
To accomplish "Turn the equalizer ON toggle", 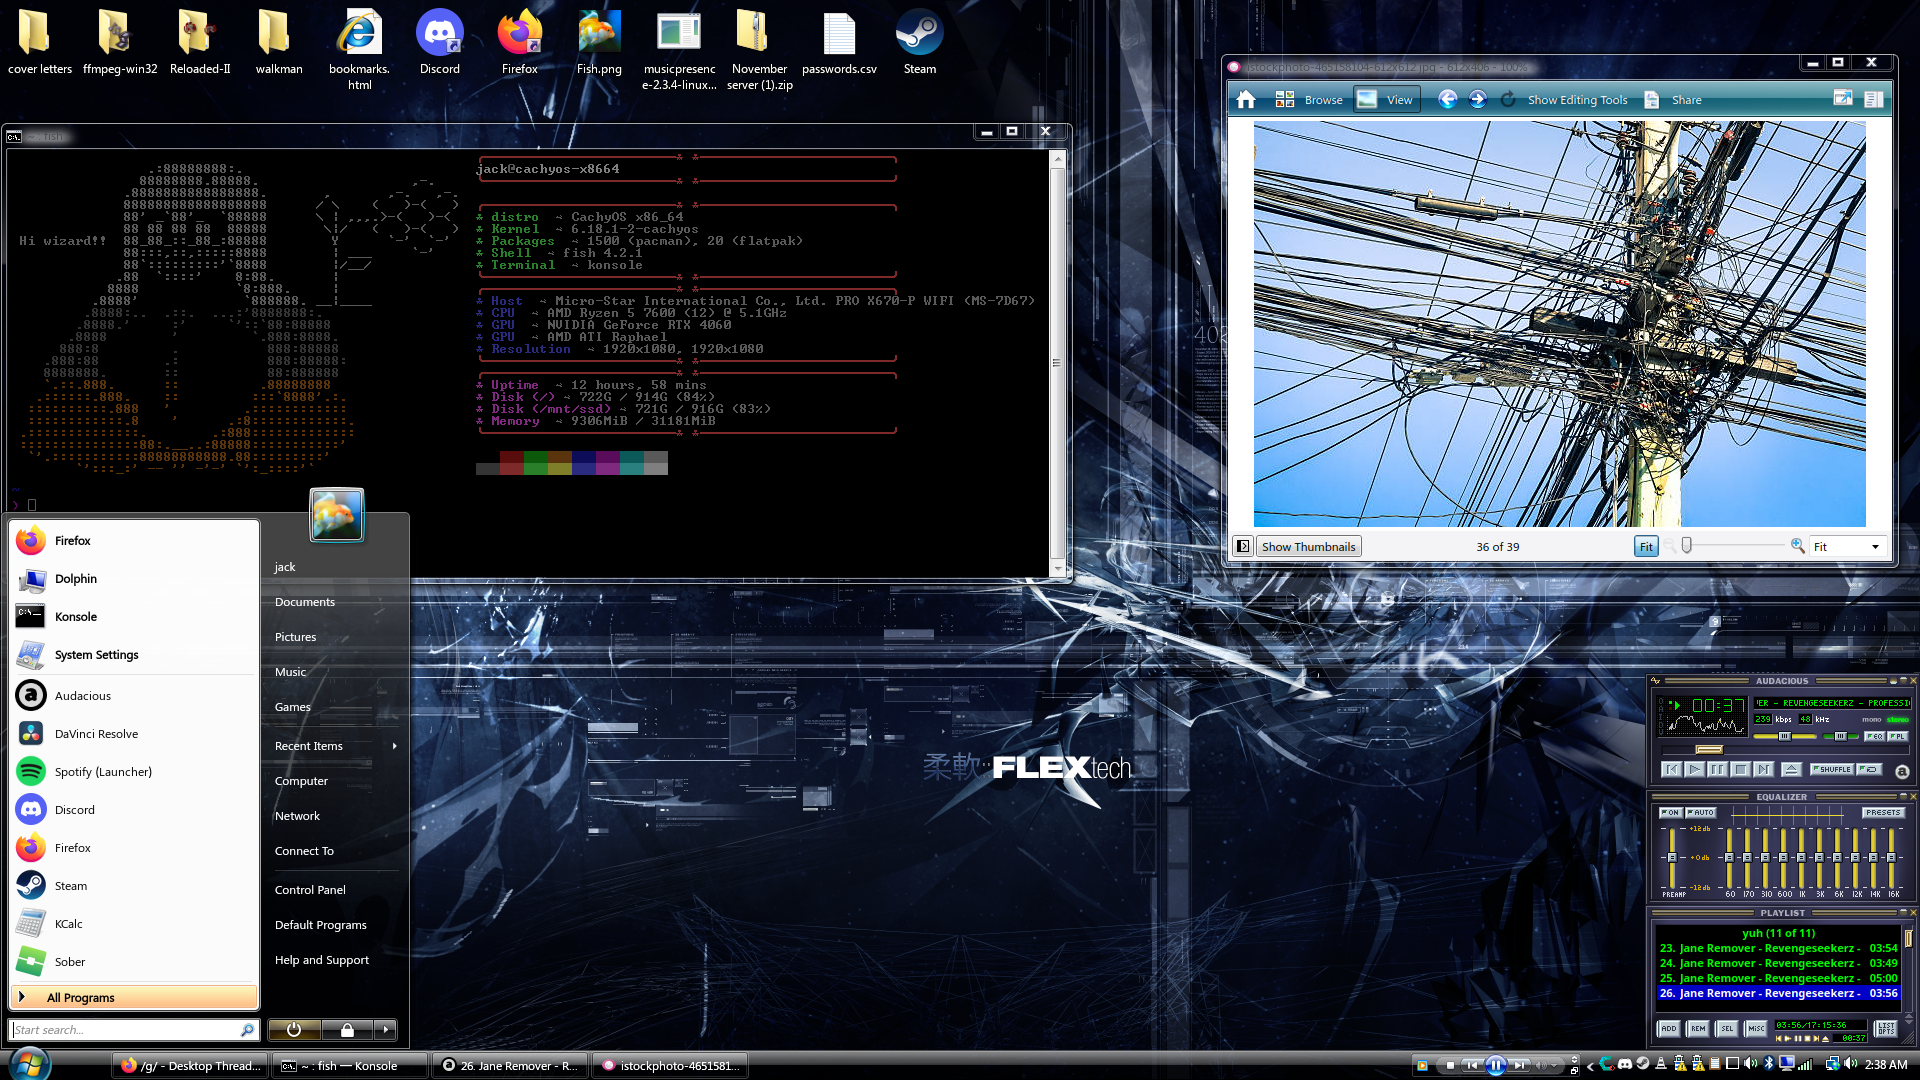I will click(x=1670, y=812).
